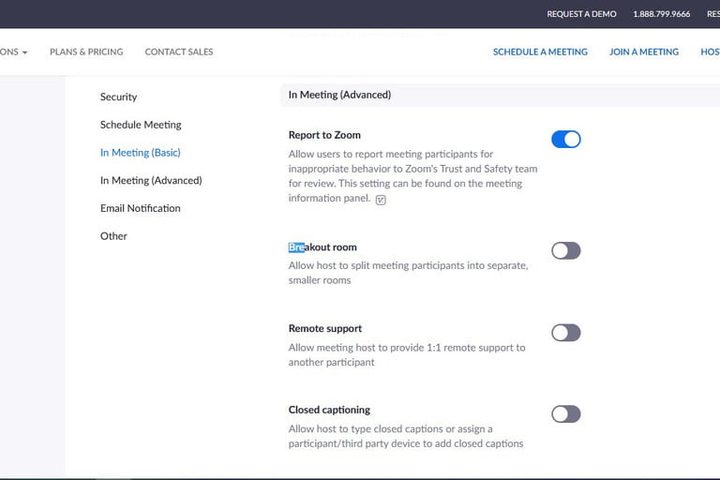
Task: Expand the Host a Meeting dropdown
Action: (709, 52)
